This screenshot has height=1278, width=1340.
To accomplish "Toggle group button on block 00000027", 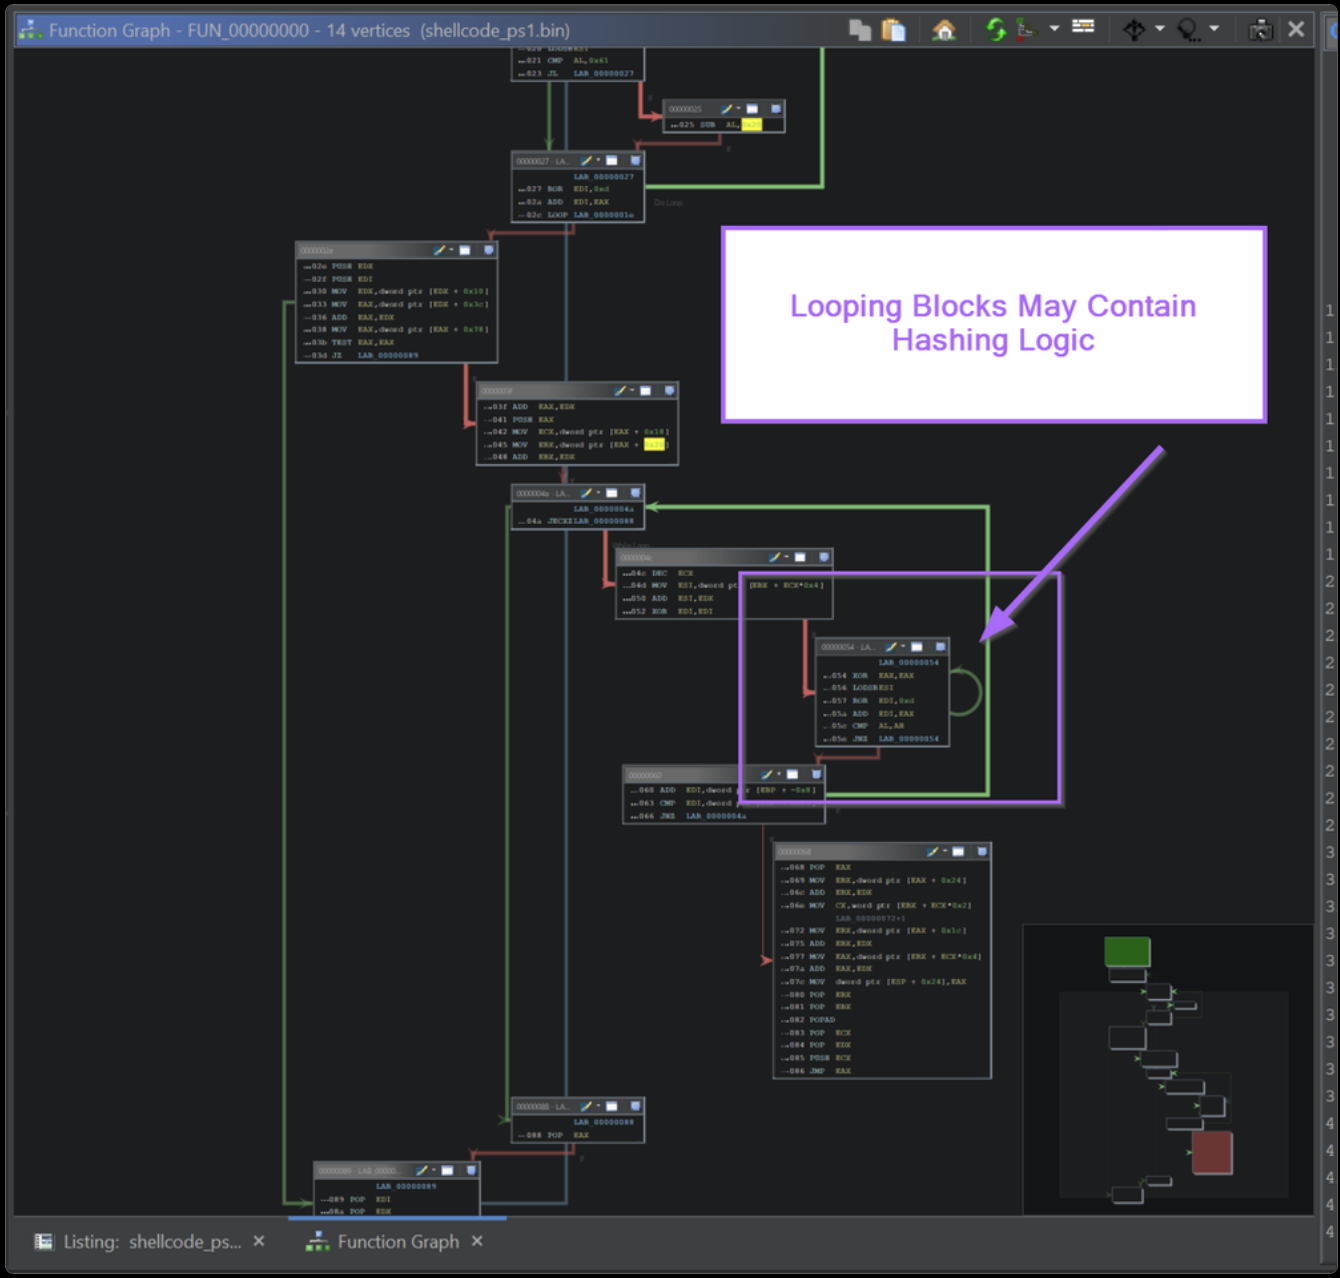I will pyautogui.click(x=635, y=160).
